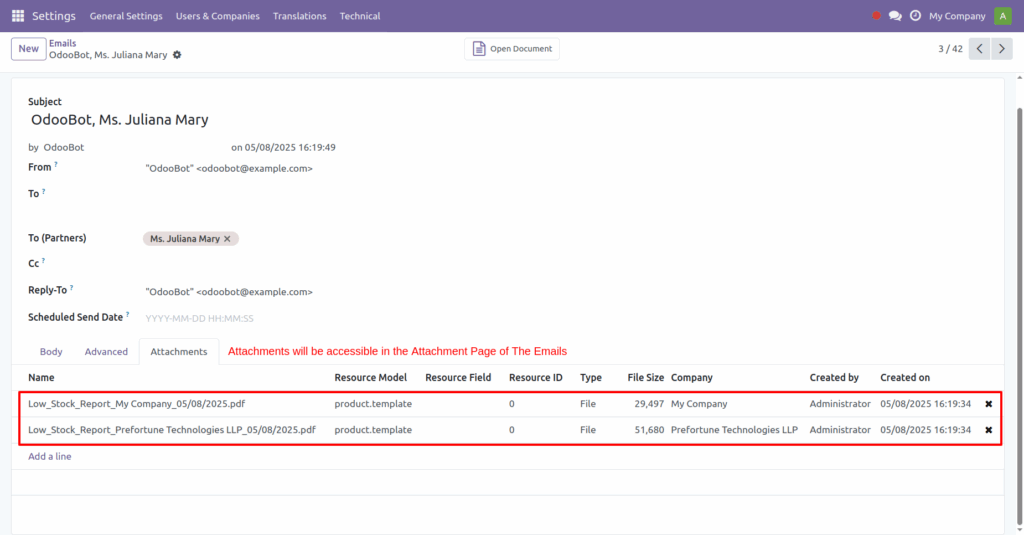Delete the Prefortune Technologies report attachment row
This screenshot has width=1024, height=535.
989,430
